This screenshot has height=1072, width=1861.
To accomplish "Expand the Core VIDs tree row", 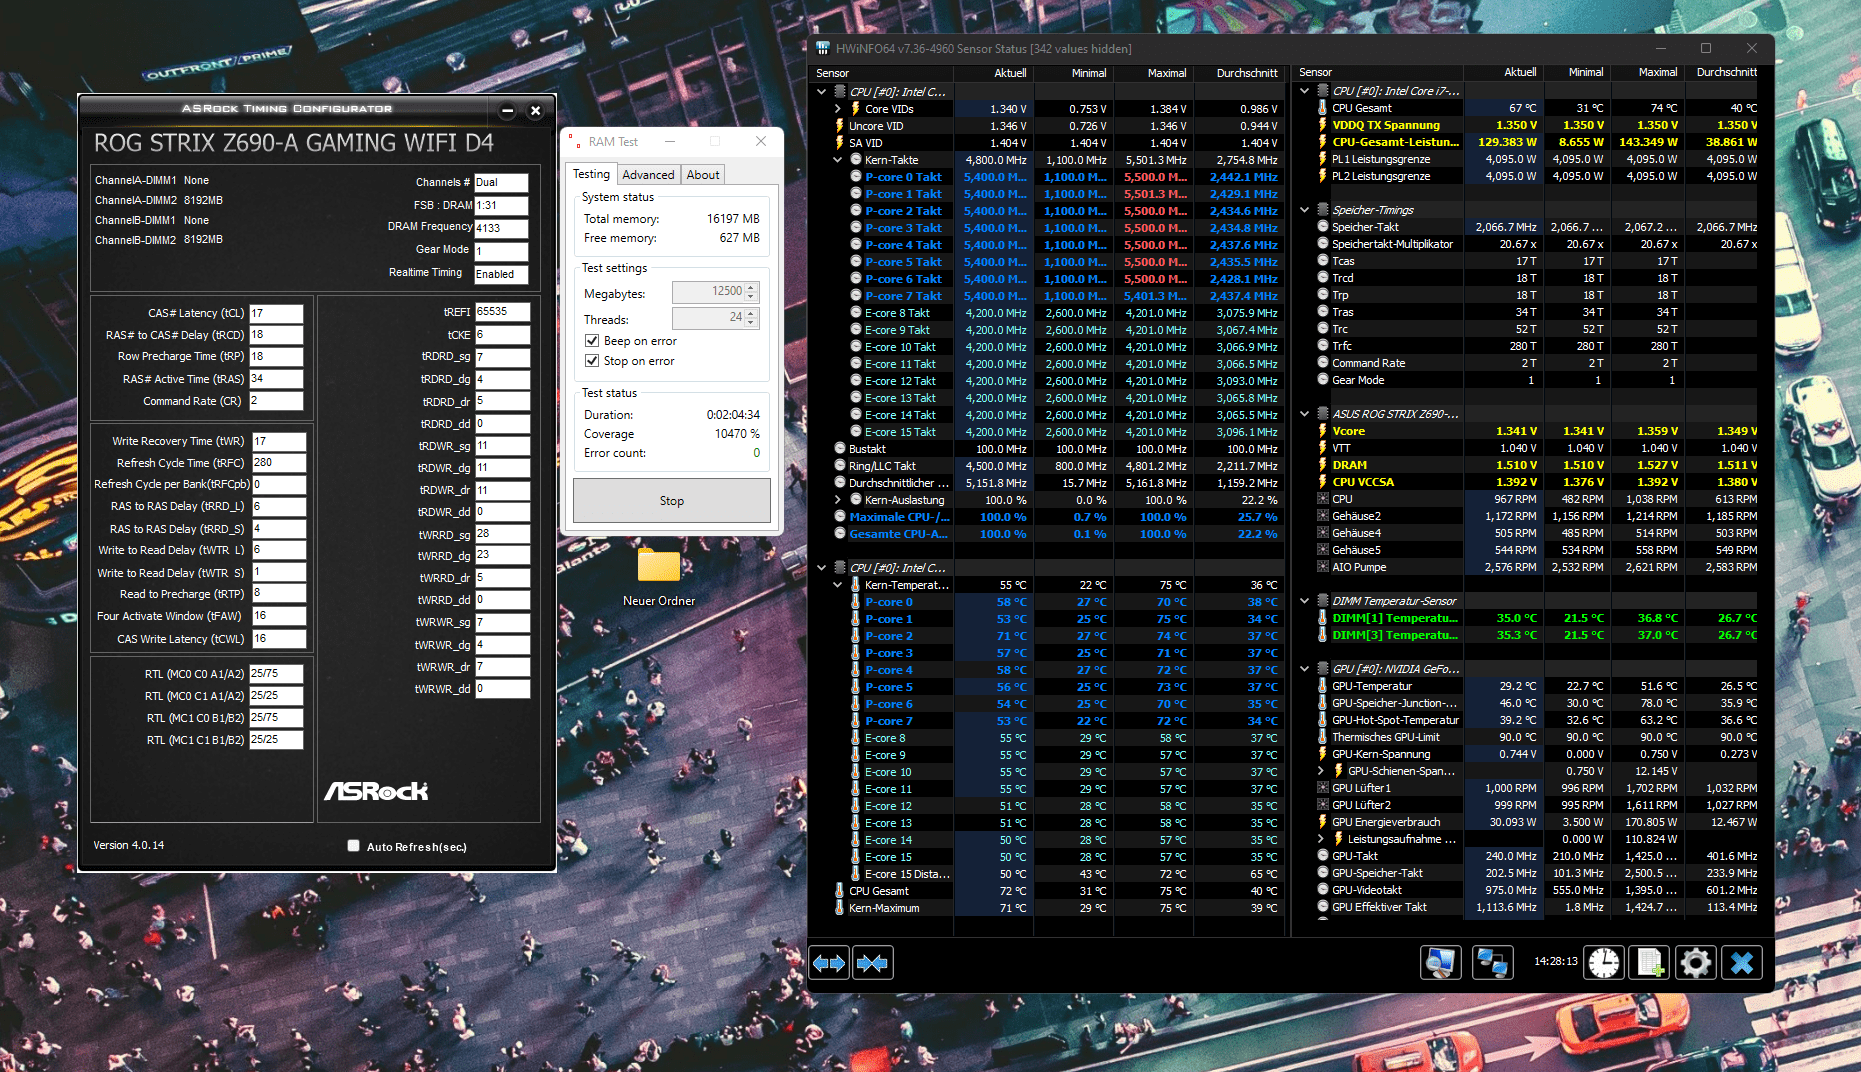I will 838,109.
